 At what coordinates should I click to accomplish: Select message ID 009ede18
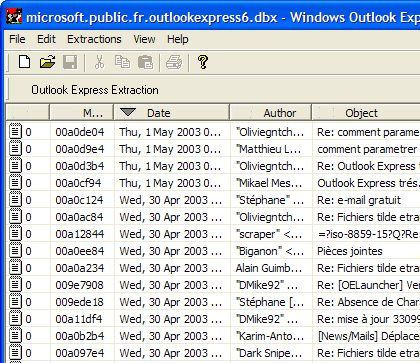pos(80,302)
